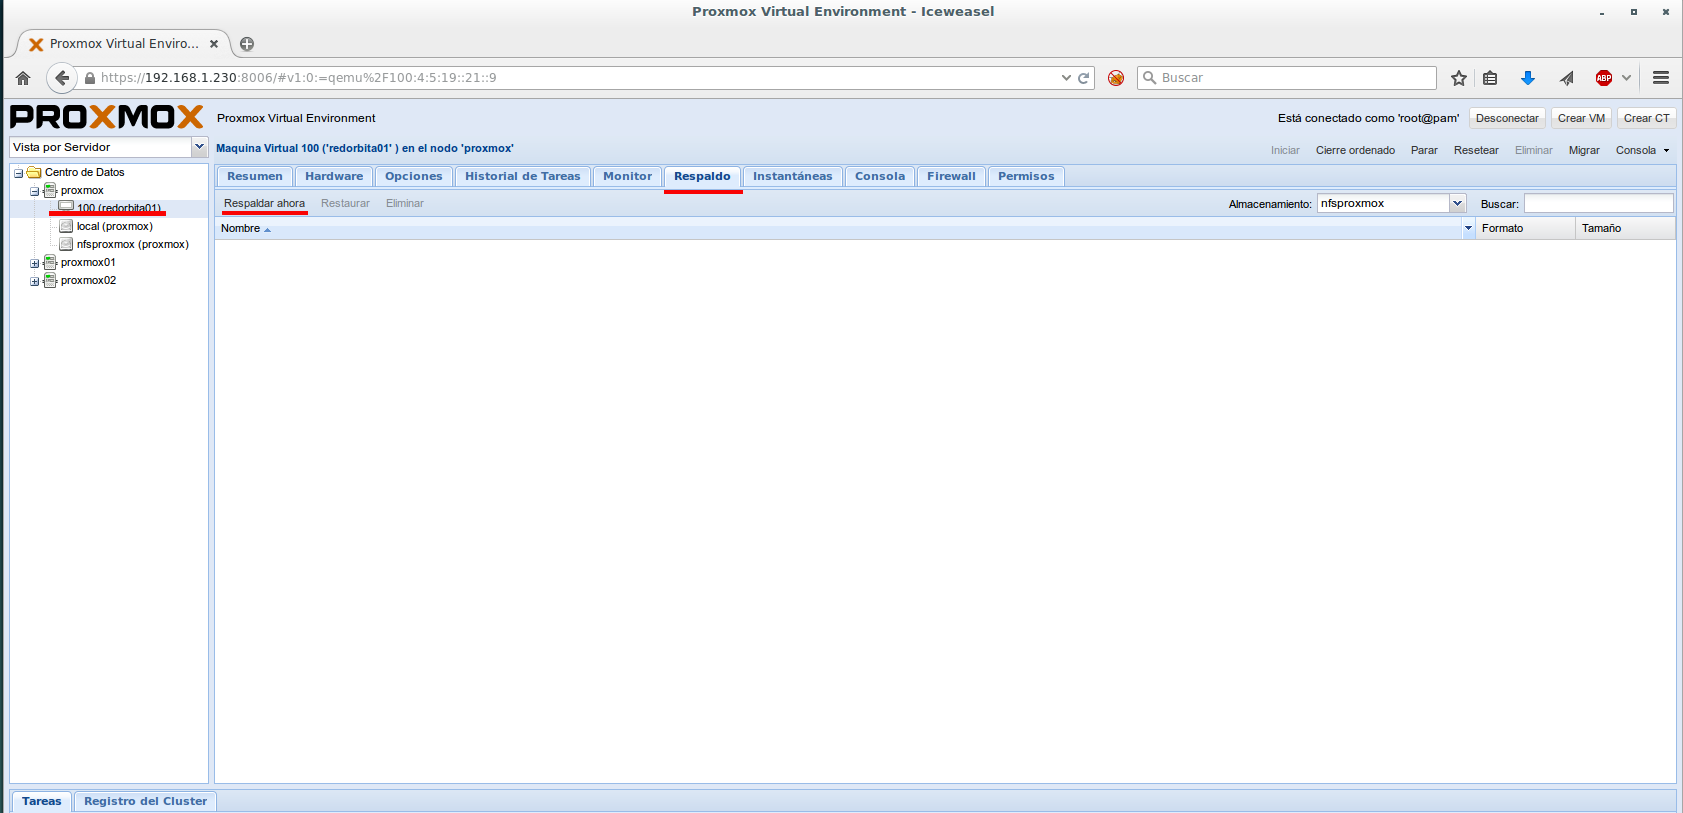Open the browser hamburger menu
The width and height of the screenshot is (1683, 813).
point(1661,78)
